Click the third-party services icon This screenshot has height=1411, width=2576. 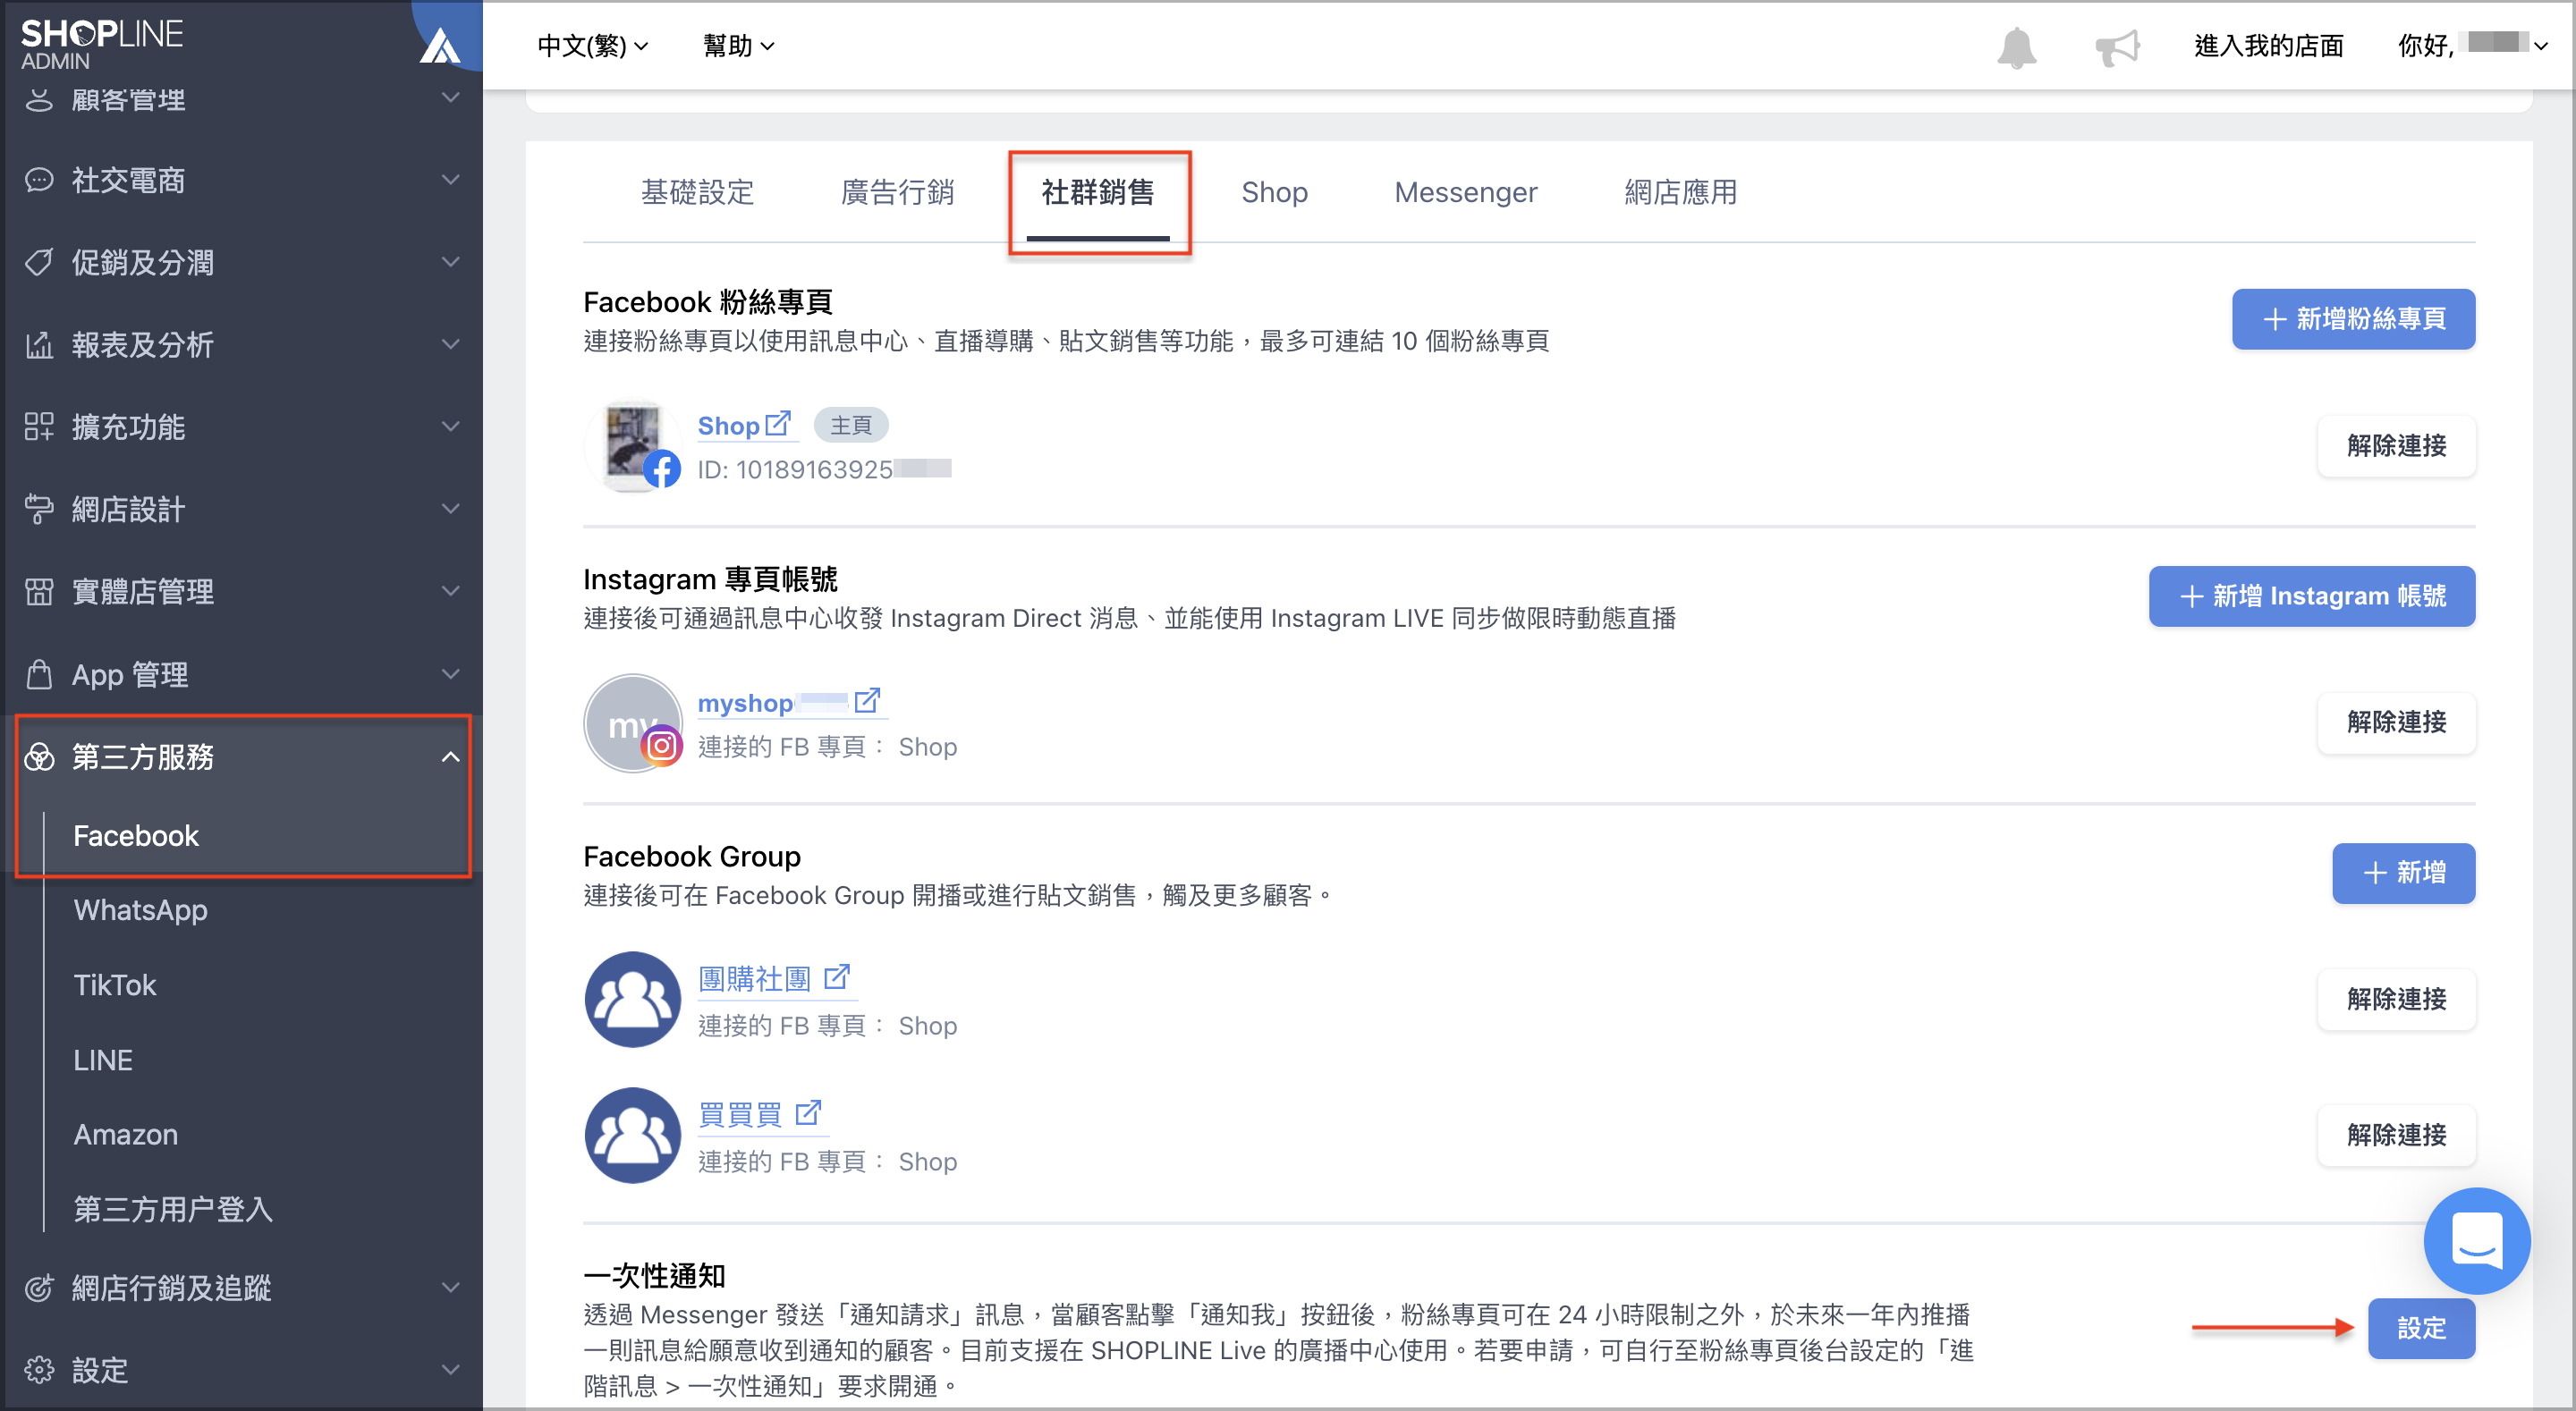[39, 757]
